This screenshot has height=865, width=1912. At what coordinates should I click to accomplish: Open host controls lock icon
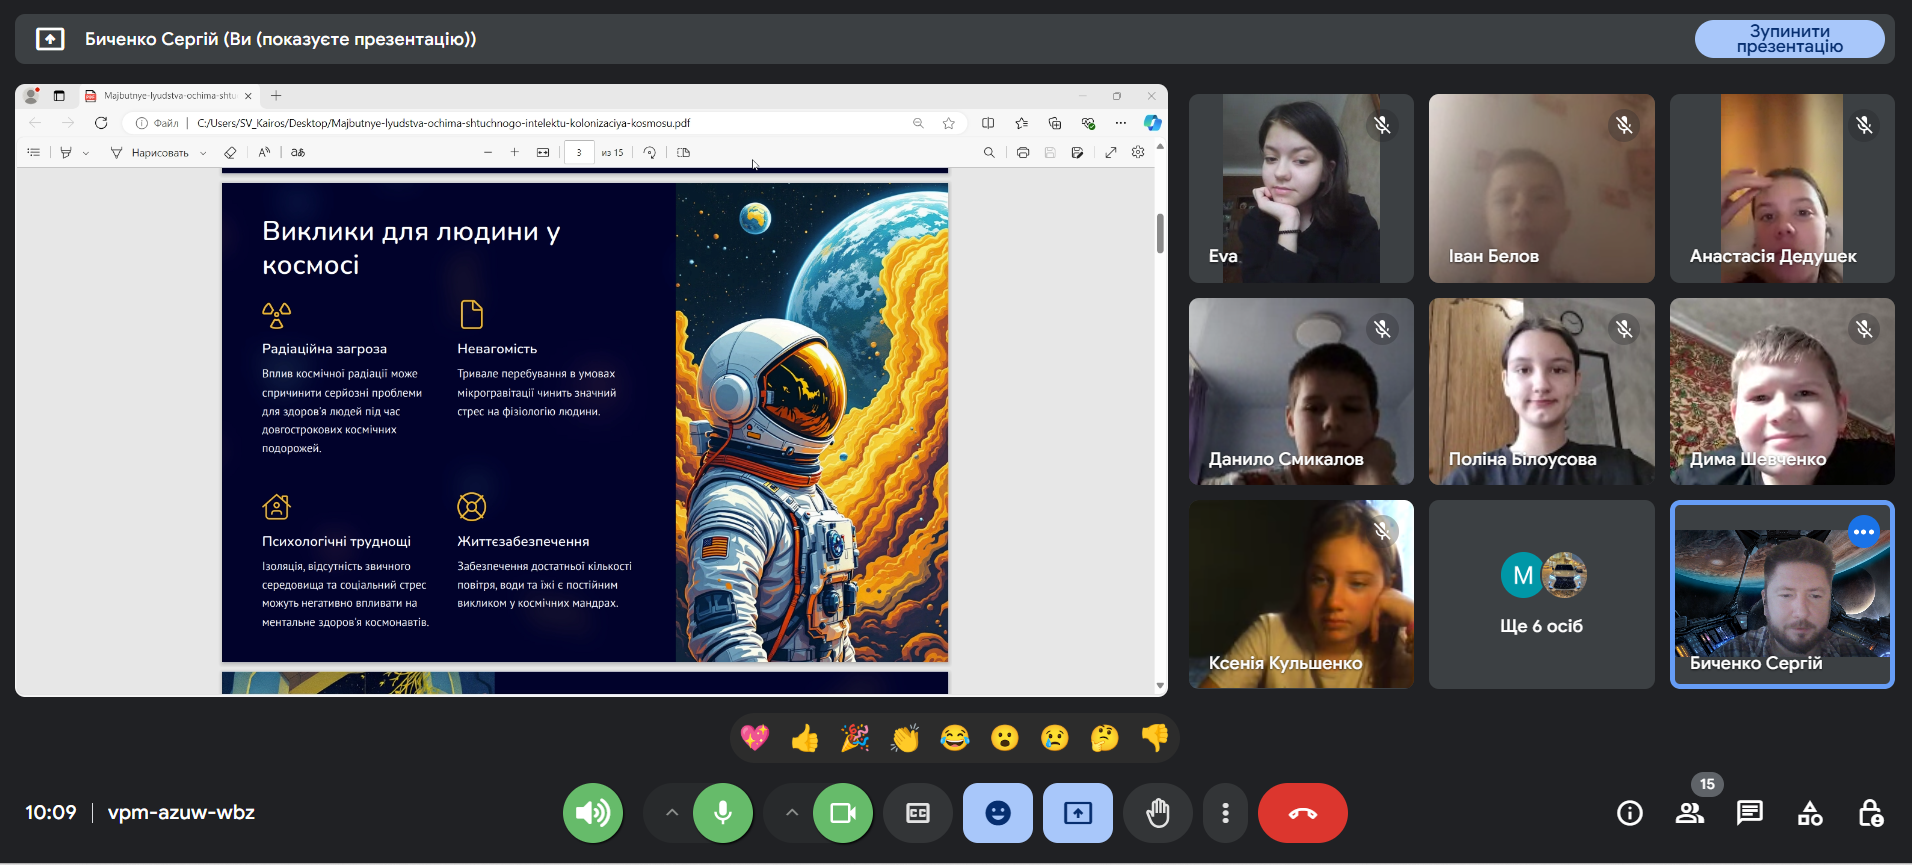click(1869, 813)
